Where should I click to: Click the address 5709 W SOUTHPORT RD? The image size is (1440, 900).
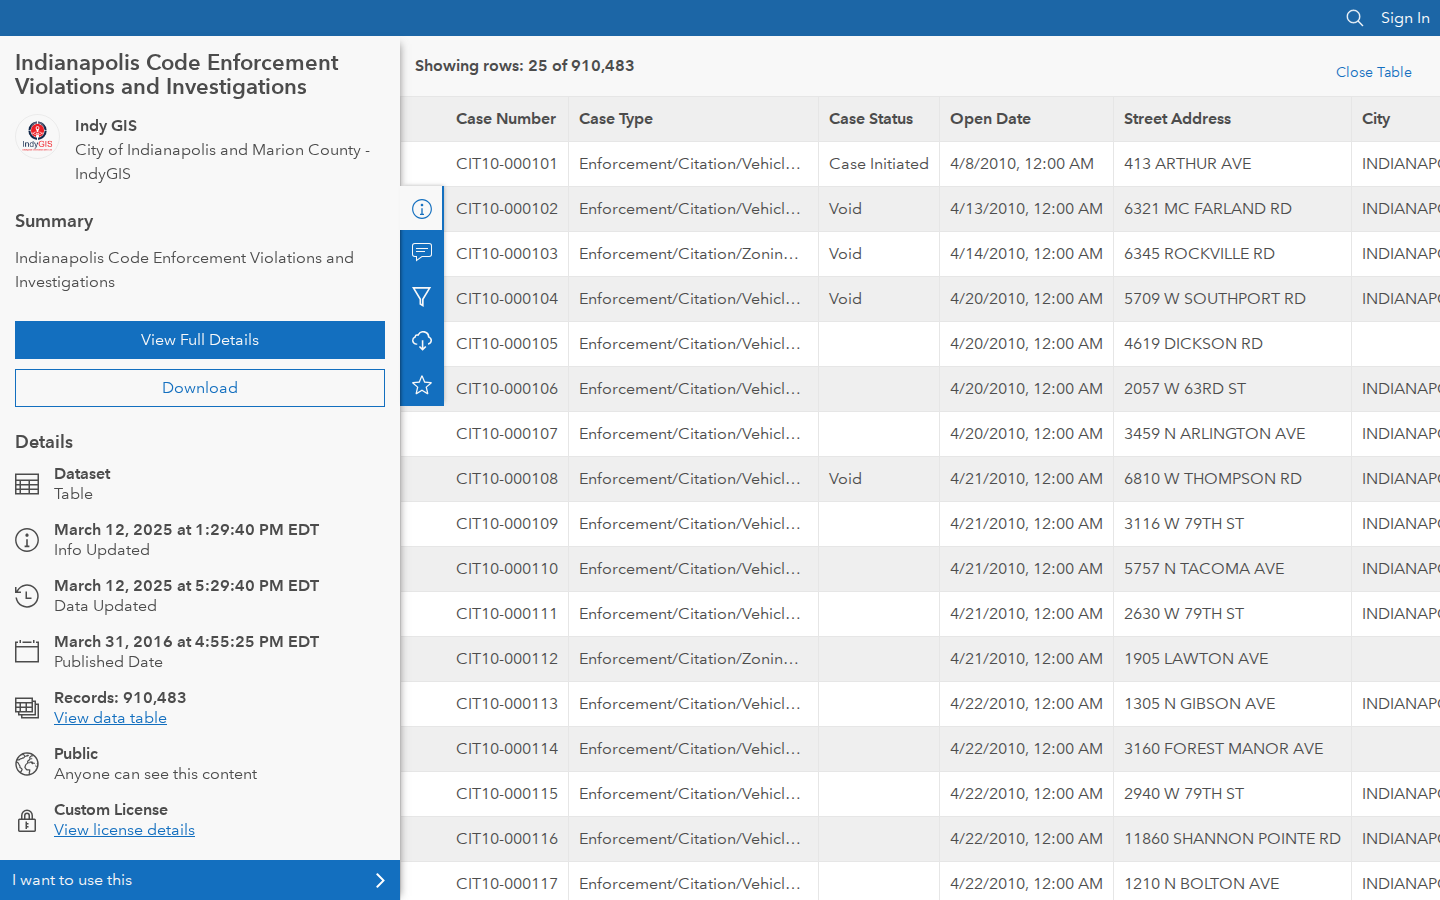pos(1215,299)
